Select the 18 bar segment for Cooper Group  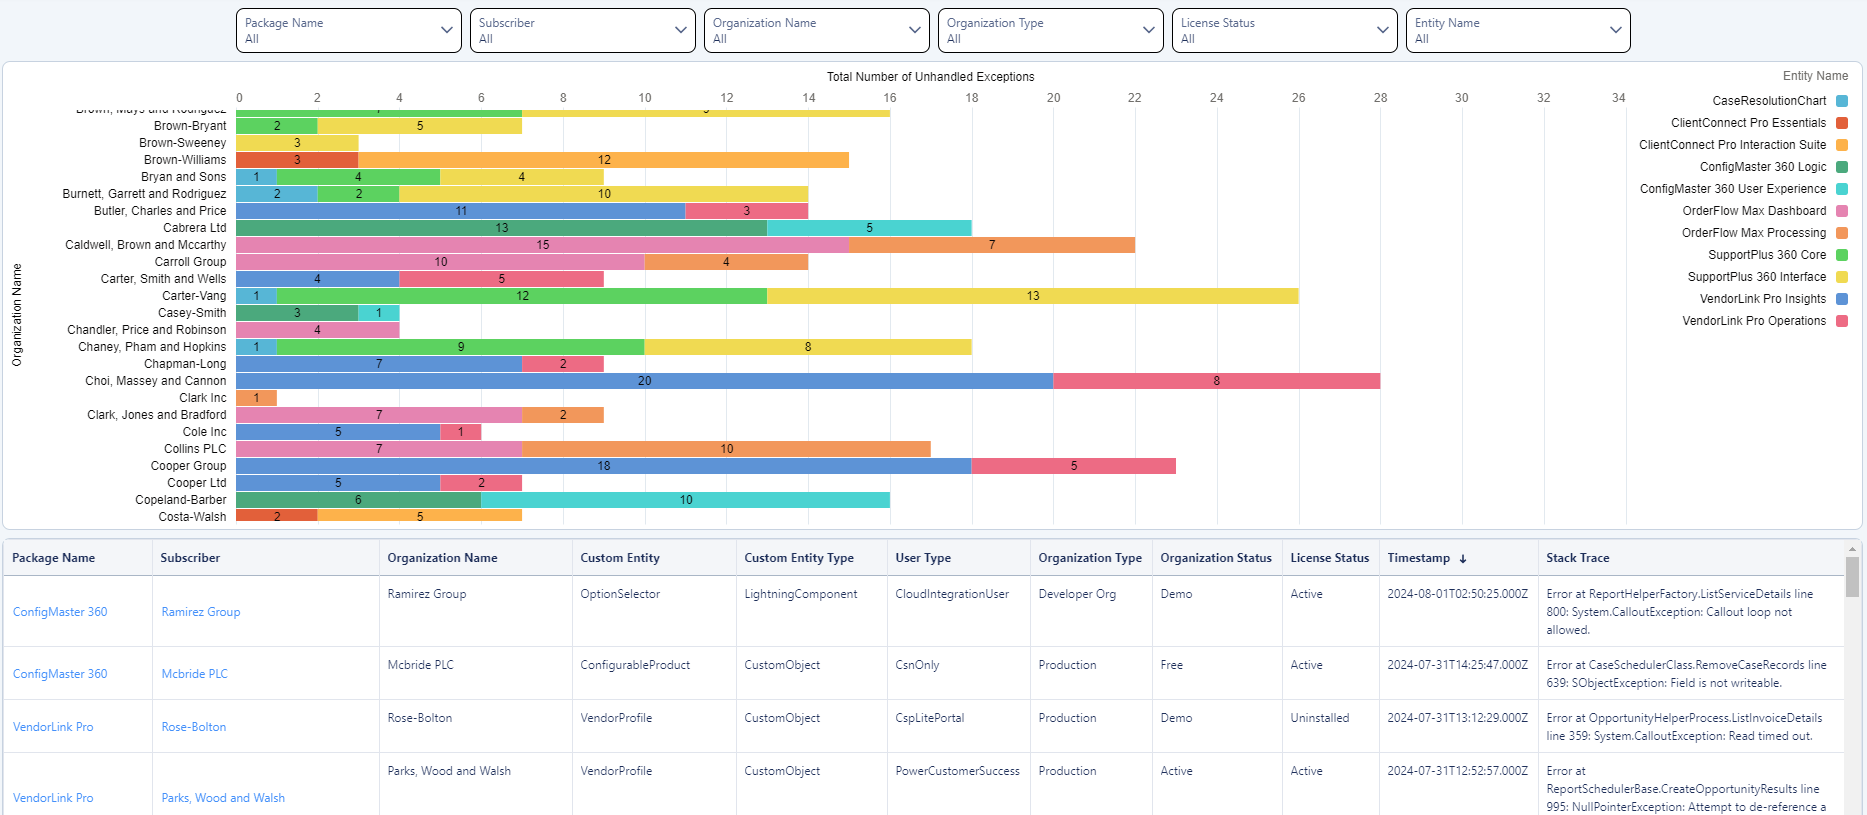pos(603,466)
